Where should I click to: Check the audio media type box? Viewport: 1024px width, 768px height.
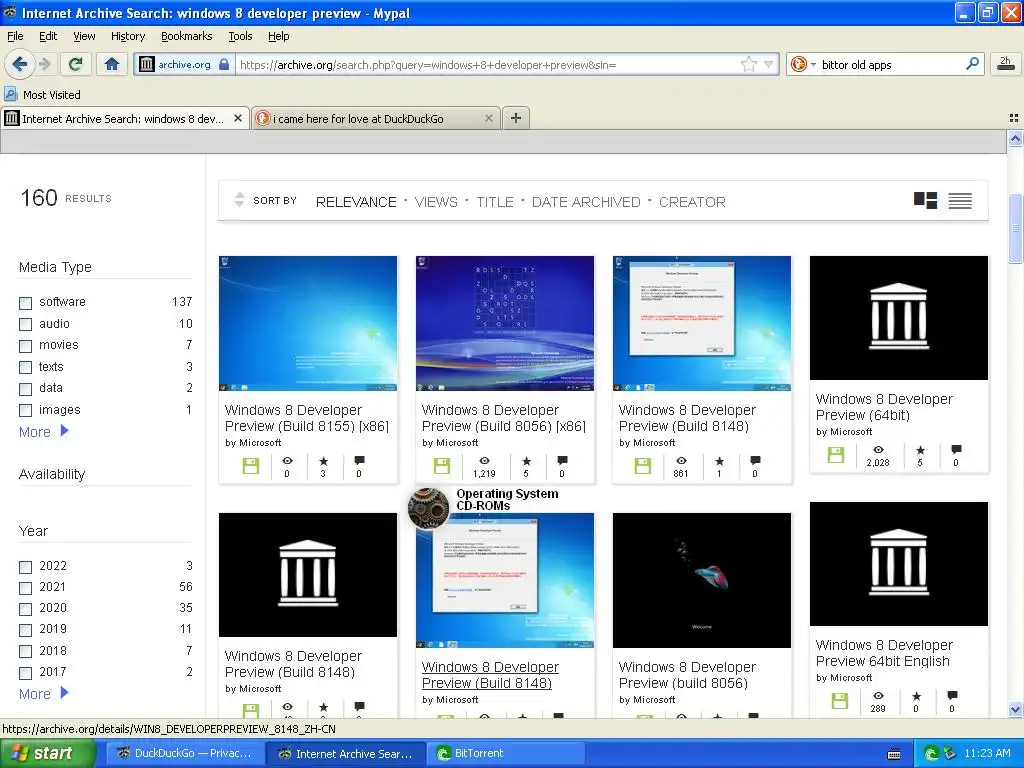25,325
